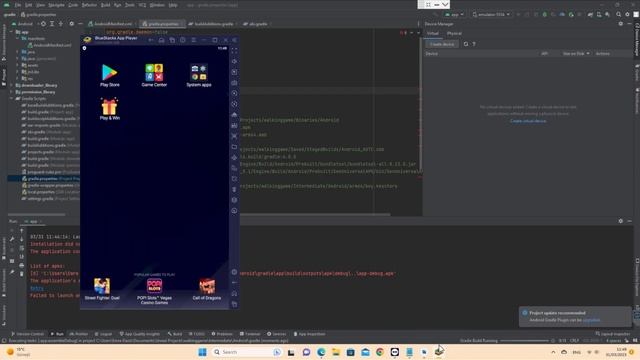This screenshot has width=640, height=360.
Task: Click the Create device button
Action: click(442, 44)
